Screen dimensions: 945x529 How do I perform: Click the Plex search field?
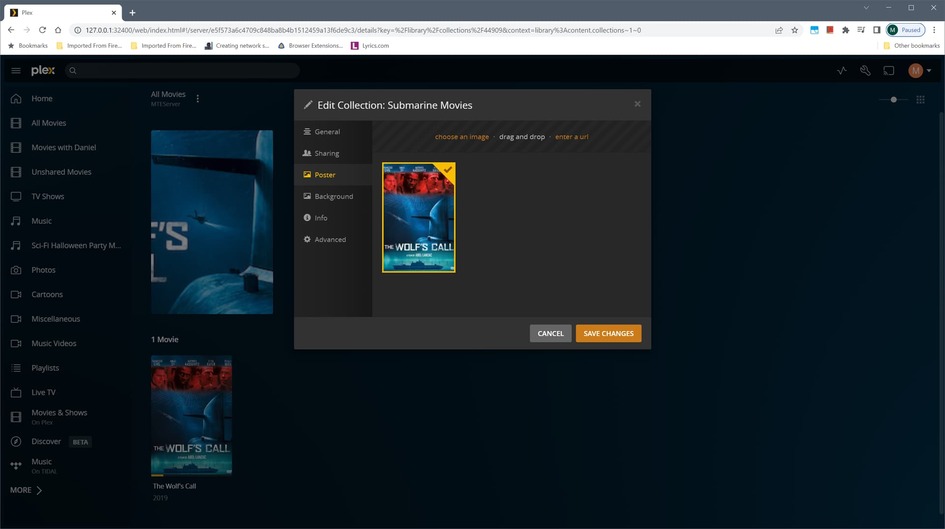point(182,70)
